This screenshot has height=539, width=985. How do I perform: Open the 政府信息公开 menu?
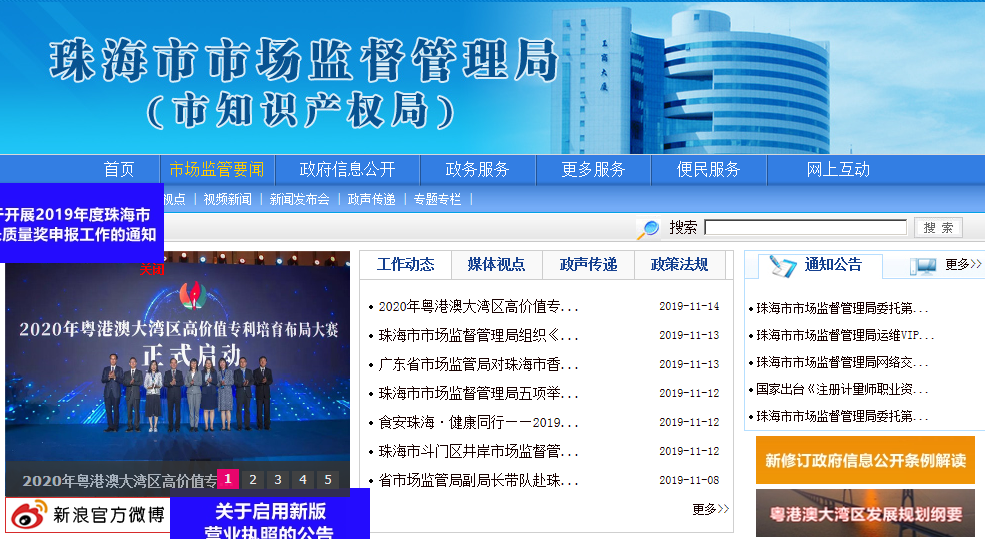(347, 170)
